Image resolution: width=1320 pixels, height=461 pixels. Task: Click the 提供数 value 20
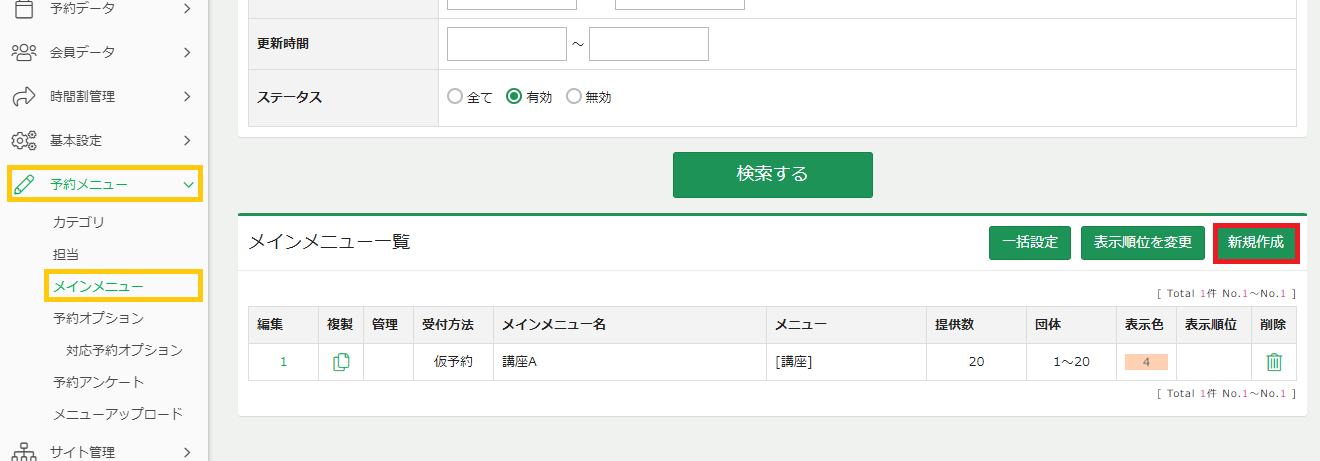(976, 362)
